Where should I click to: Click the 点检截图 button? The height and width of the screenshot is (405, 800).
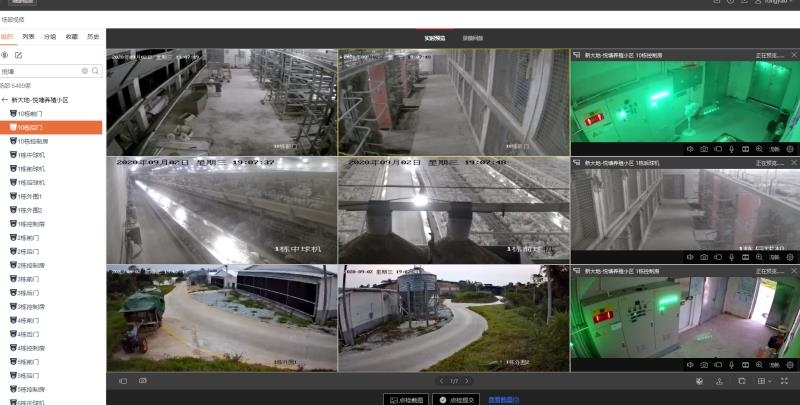[406, 400]
